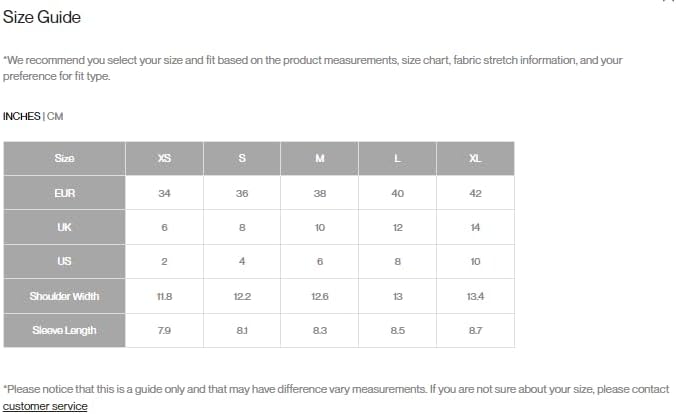Select the XL size column header

(475, 158)
